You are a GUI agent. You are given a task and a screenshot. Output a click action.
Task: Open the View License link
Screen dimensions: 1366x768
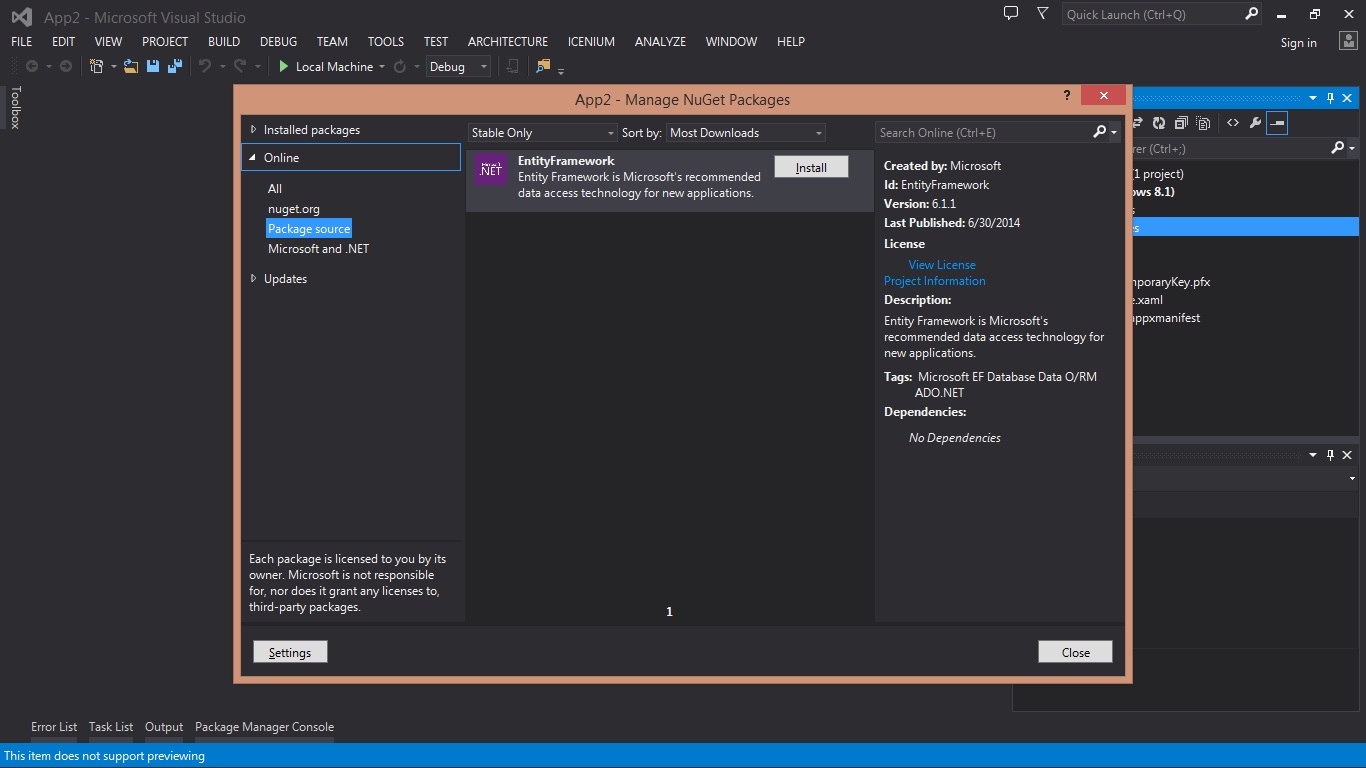pyautogui.click(x=942, y=265)
